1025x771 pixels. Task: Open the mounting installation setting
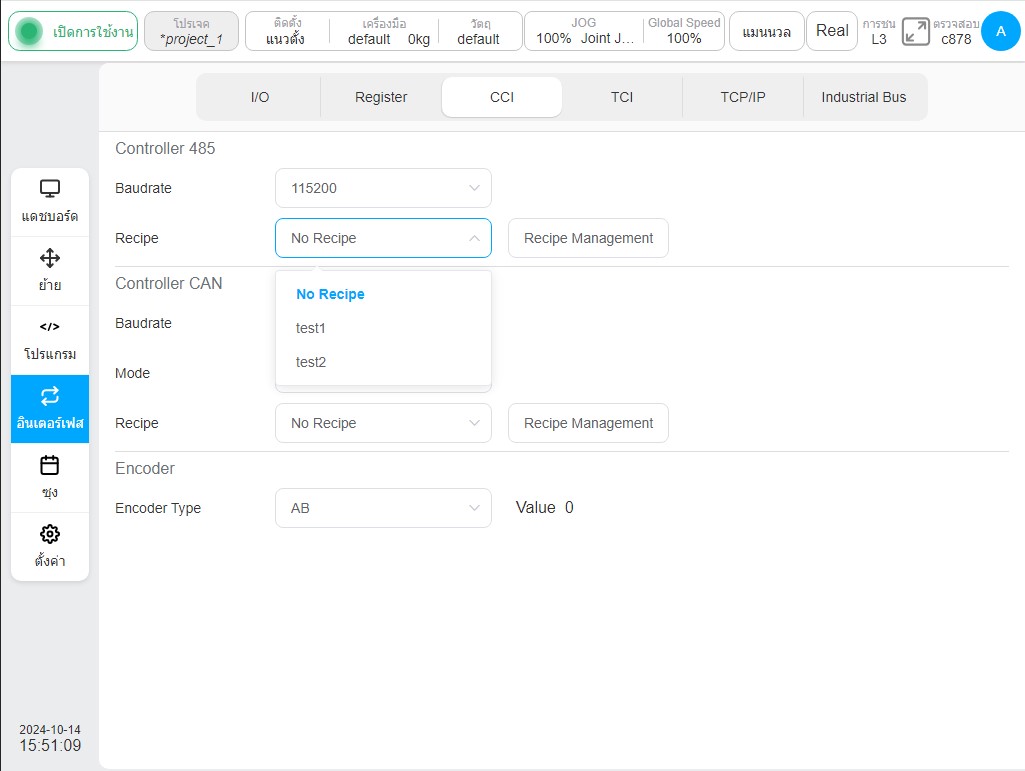tap(286, 31)
